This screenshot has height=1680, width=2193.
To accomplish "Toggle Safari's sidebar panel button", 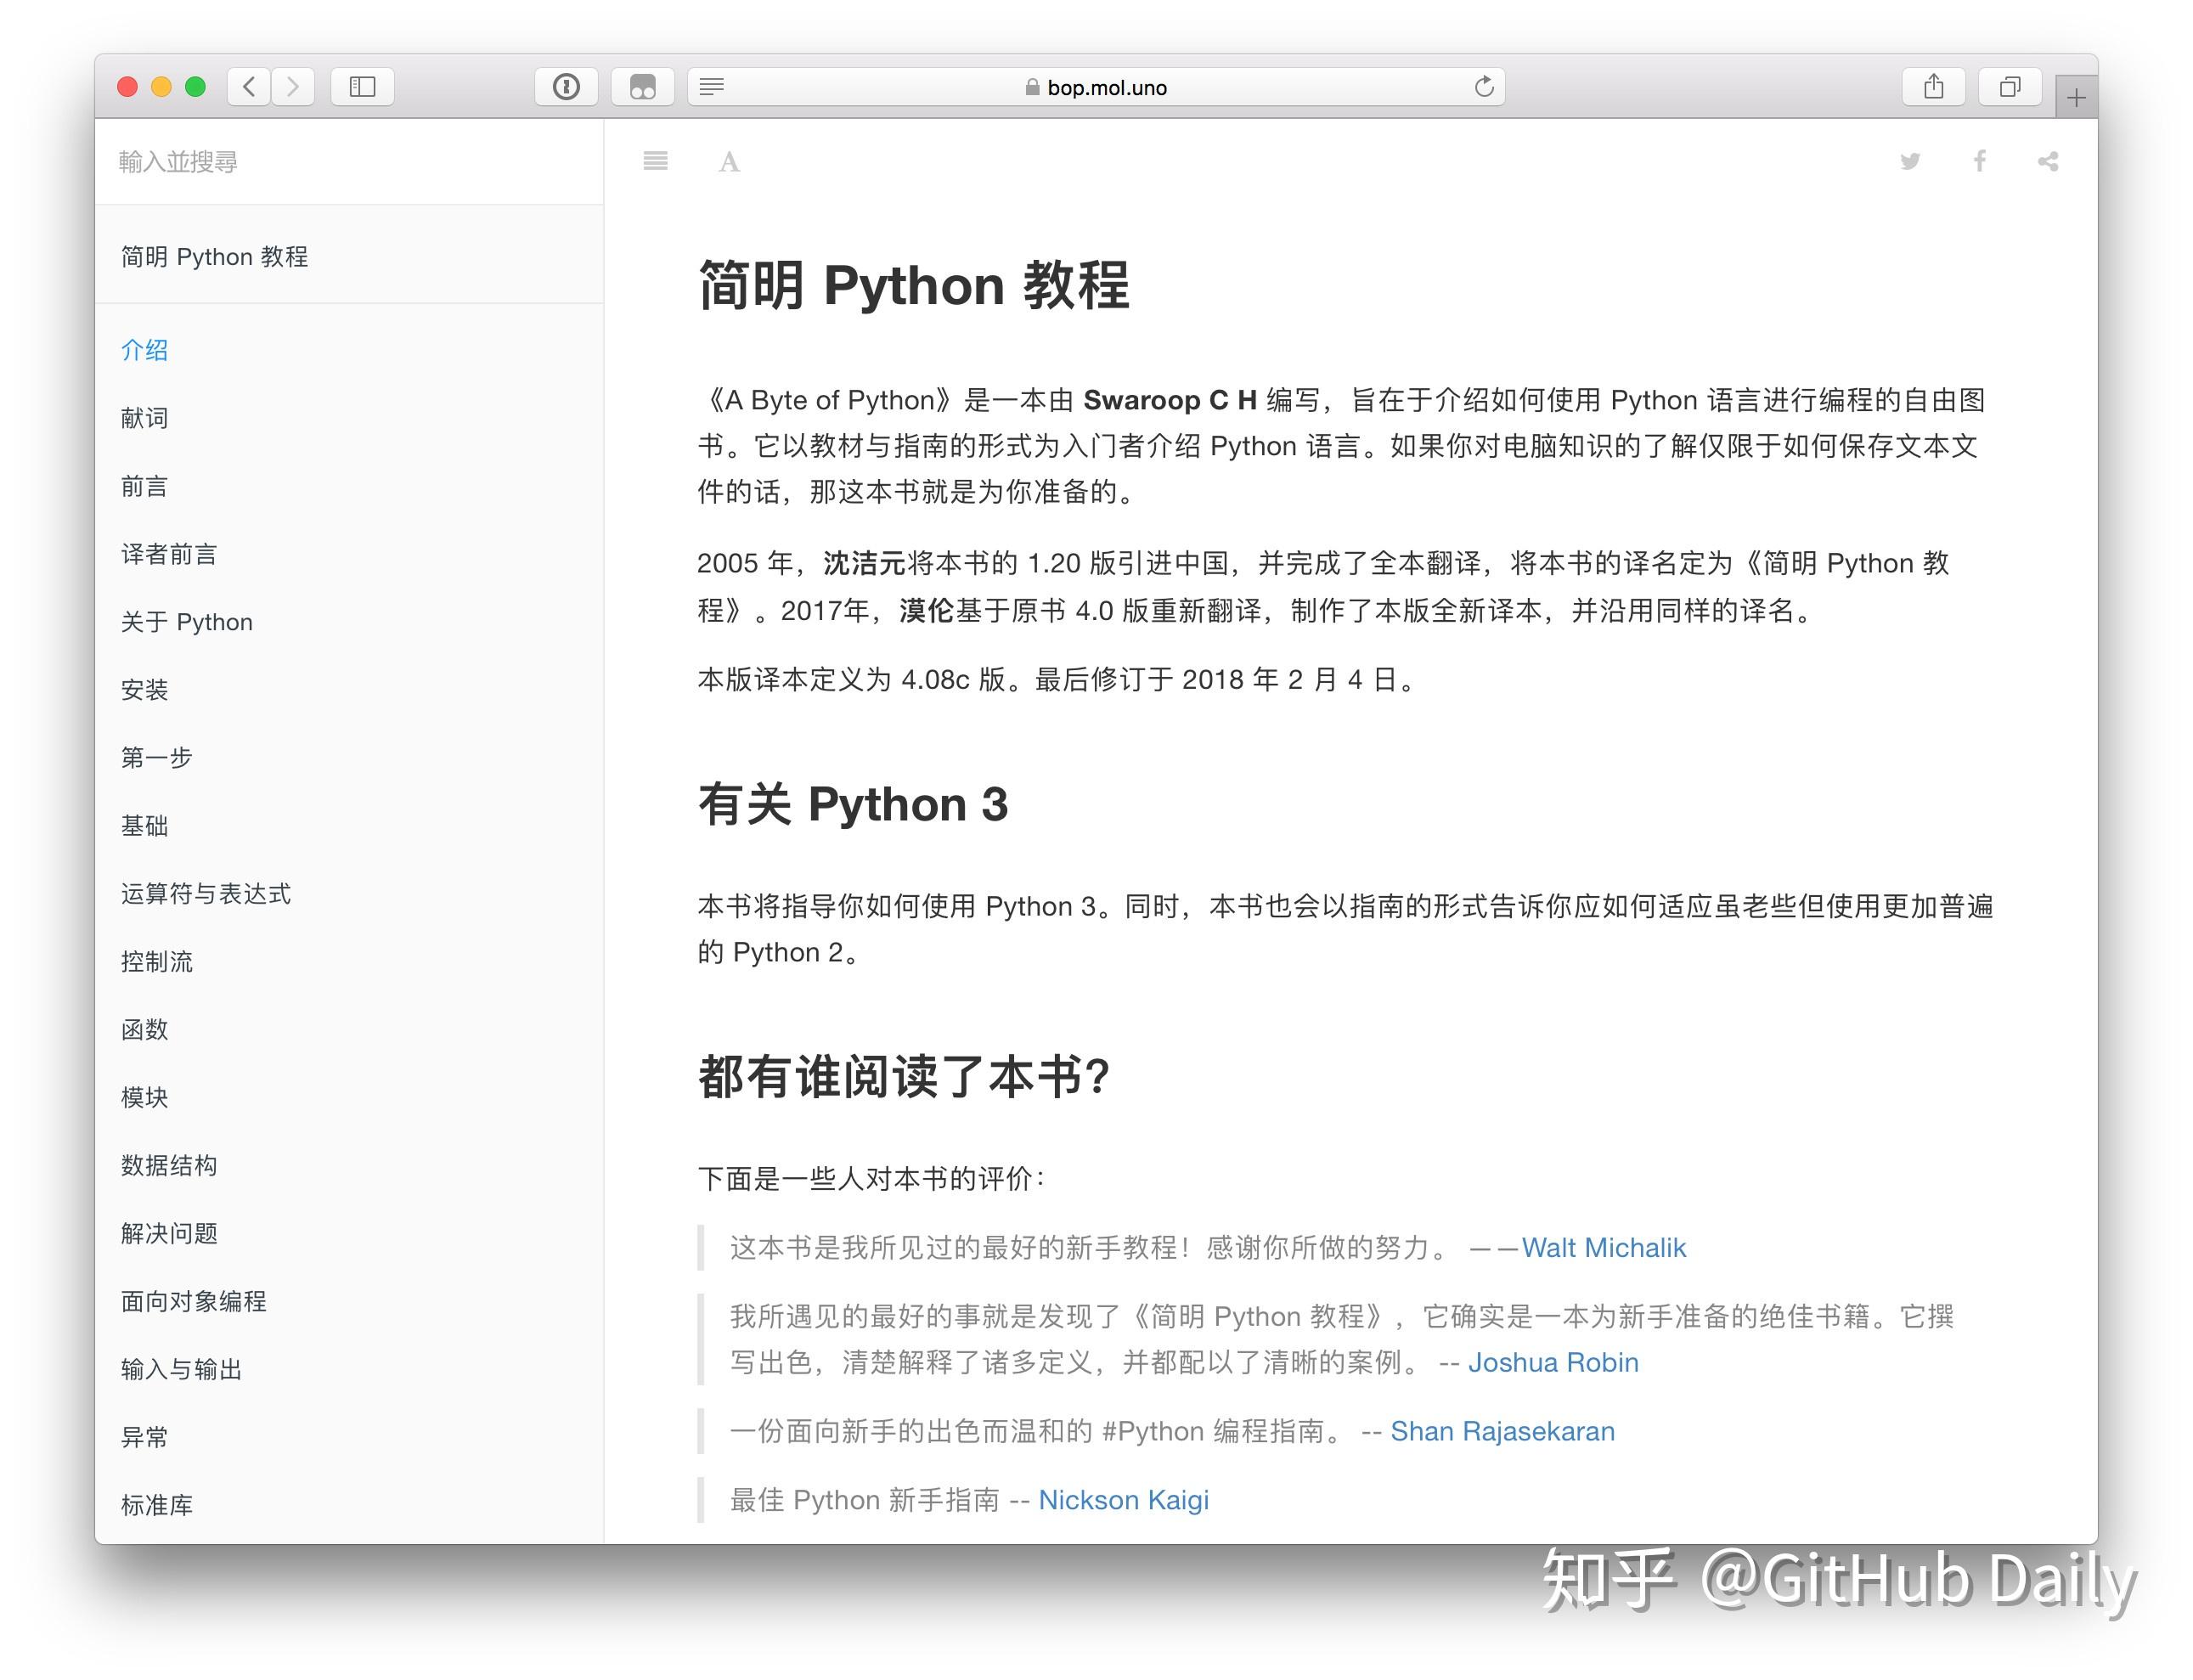I will pos(362,87).
